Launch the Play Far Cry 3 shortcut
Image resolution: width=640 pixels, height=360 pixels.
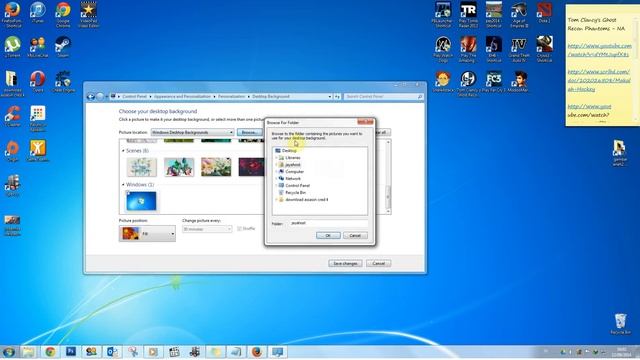(x=493, y=82)
